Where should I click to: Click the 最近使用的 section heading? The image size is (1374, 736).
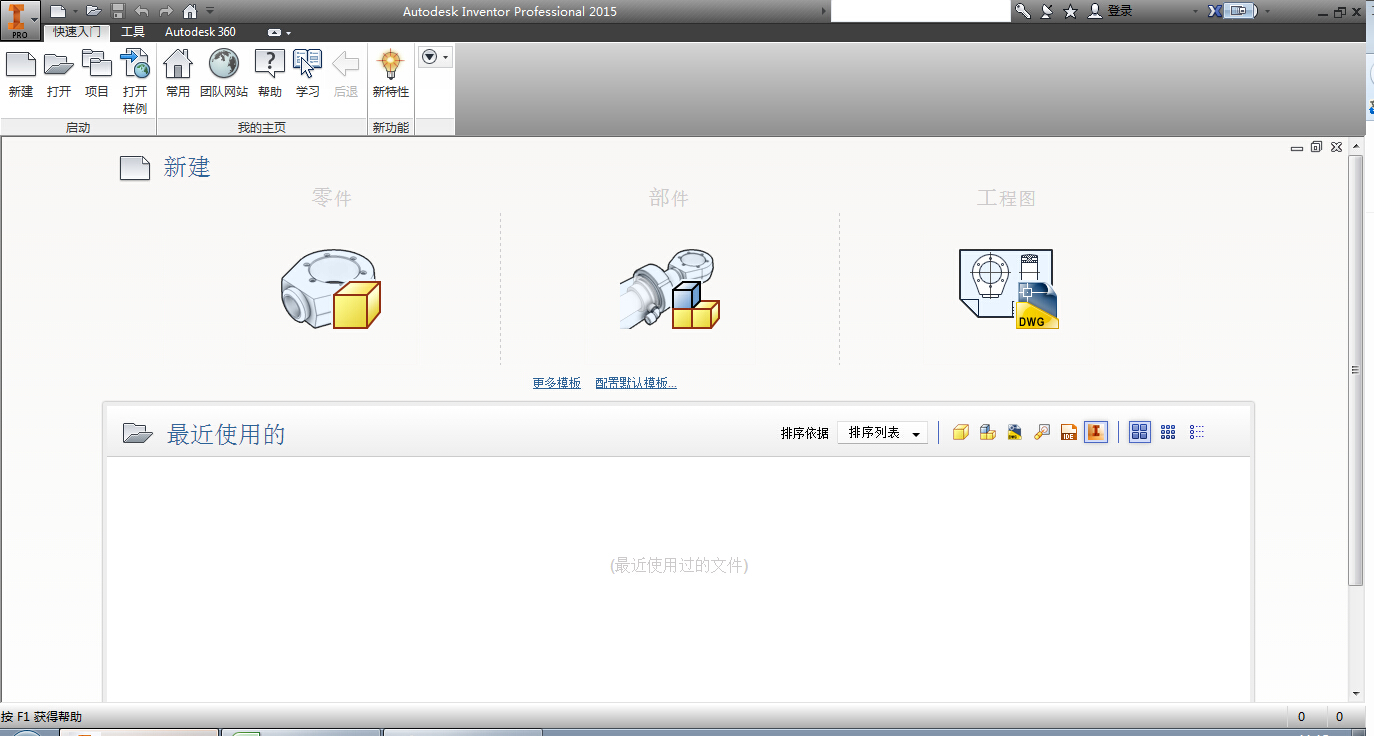tap(226, 434)
